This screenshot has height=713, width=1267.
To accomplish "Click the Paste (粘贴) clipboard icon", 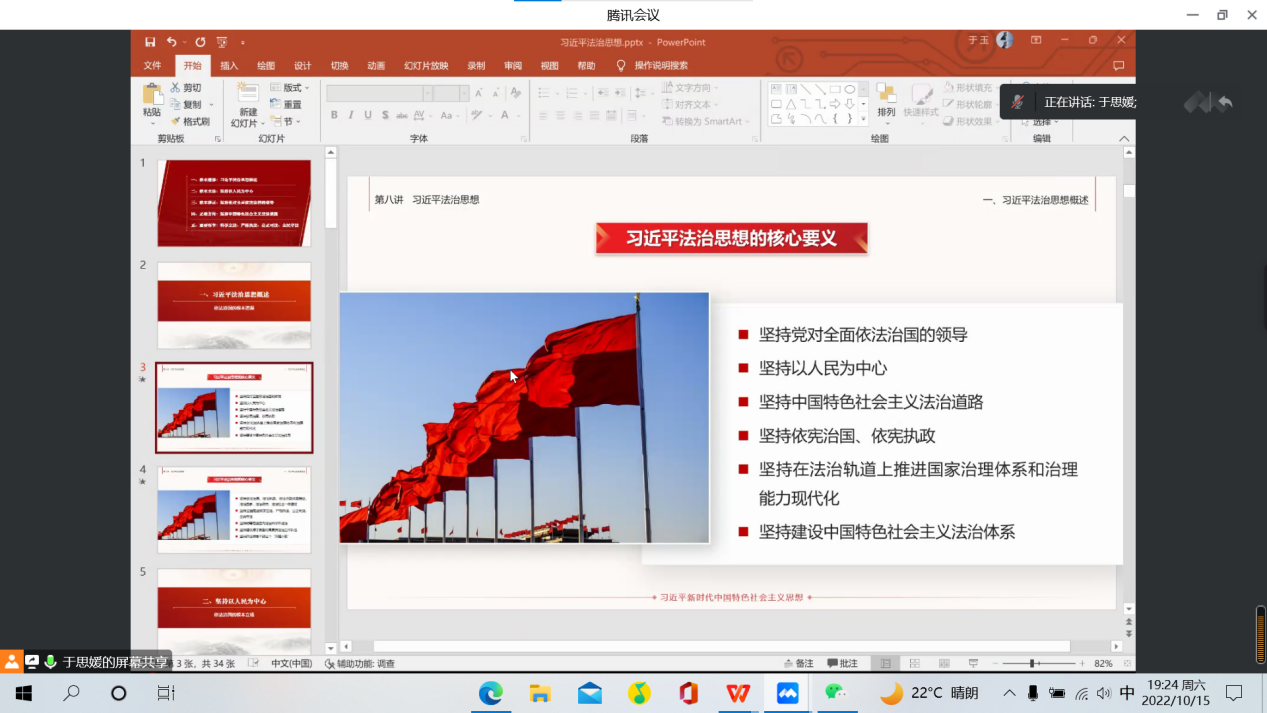I will (152, 96).
